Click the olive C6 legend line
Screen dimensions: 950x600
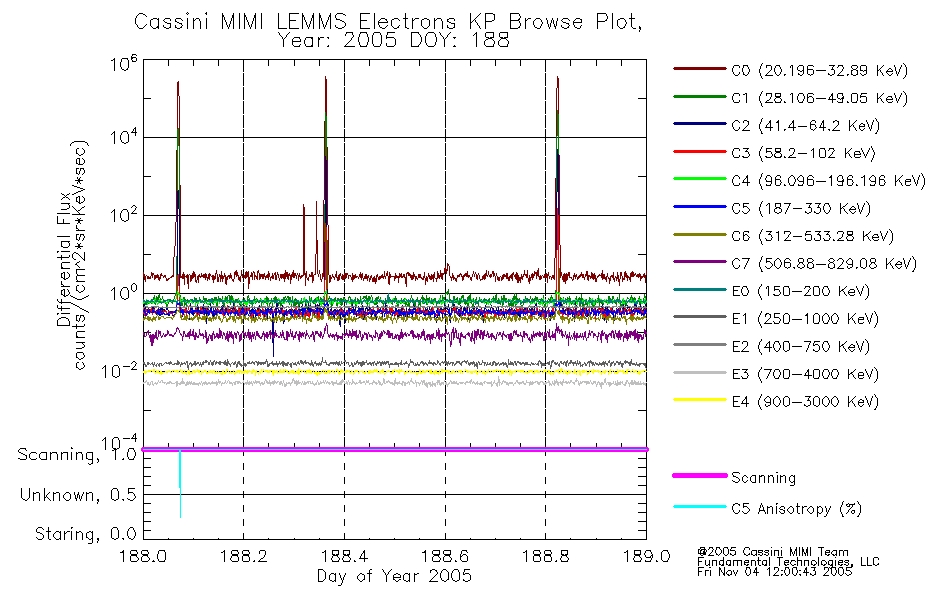[x=700, y=234]
